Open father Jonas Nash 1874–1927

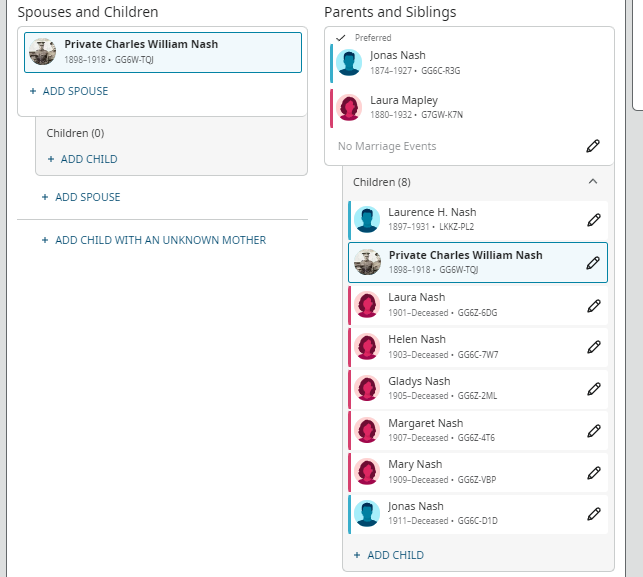[397, 56]
